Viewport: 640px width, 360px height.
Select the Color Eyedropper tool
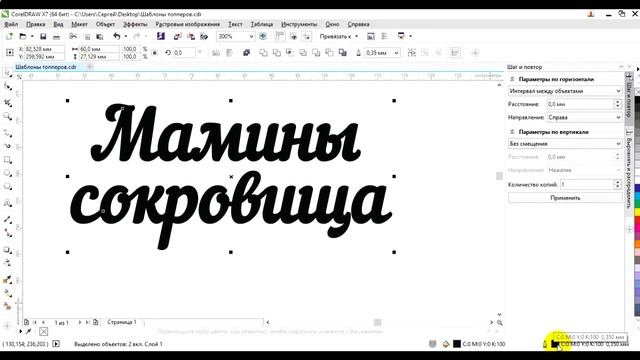pyautogui.click(x=7, y=280)
